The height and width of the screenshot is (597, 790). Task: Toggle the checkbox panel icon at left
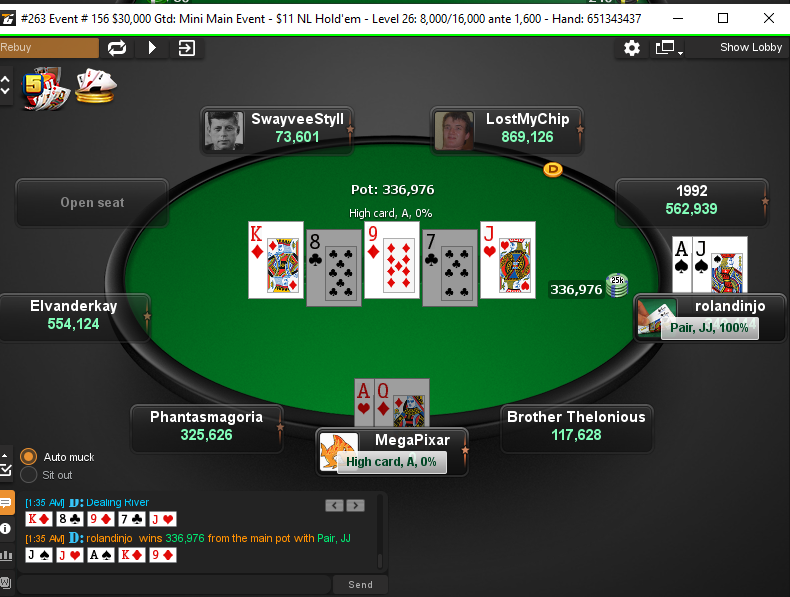6,470
